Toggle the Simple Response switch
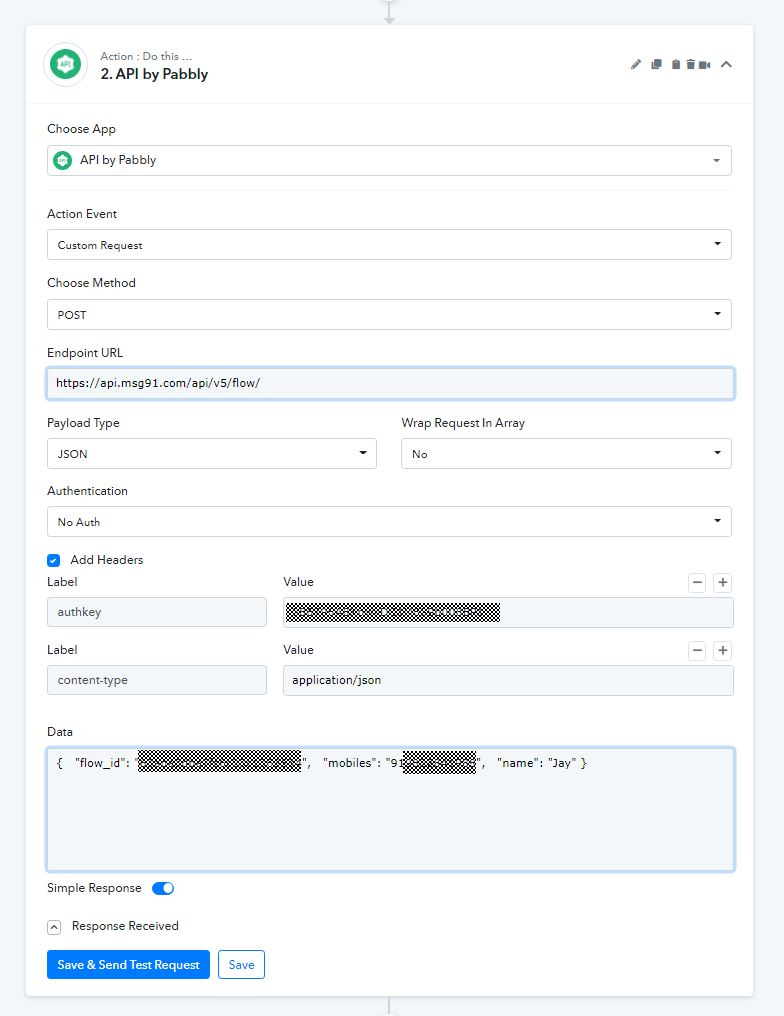The image size is (784, 1016). (163, 888)
